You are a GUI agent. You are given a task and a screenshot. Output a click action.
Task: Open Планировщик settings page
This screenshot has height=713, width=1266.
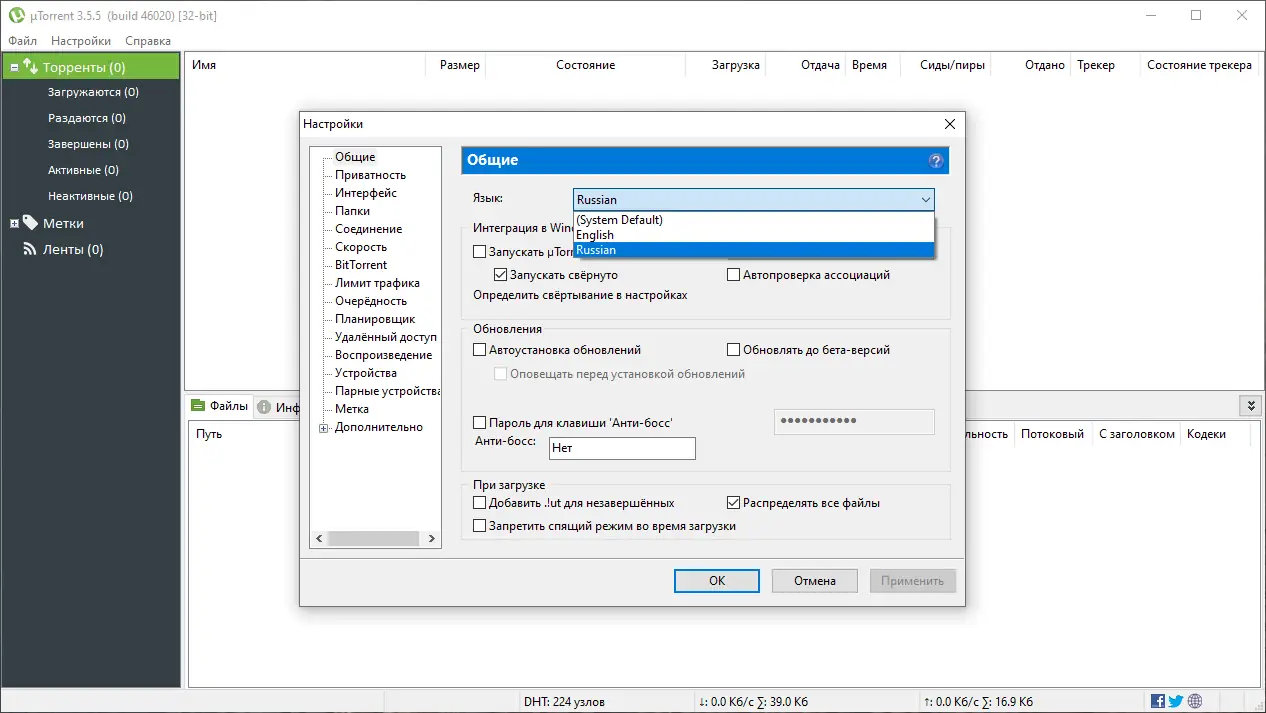coord(375,319)
